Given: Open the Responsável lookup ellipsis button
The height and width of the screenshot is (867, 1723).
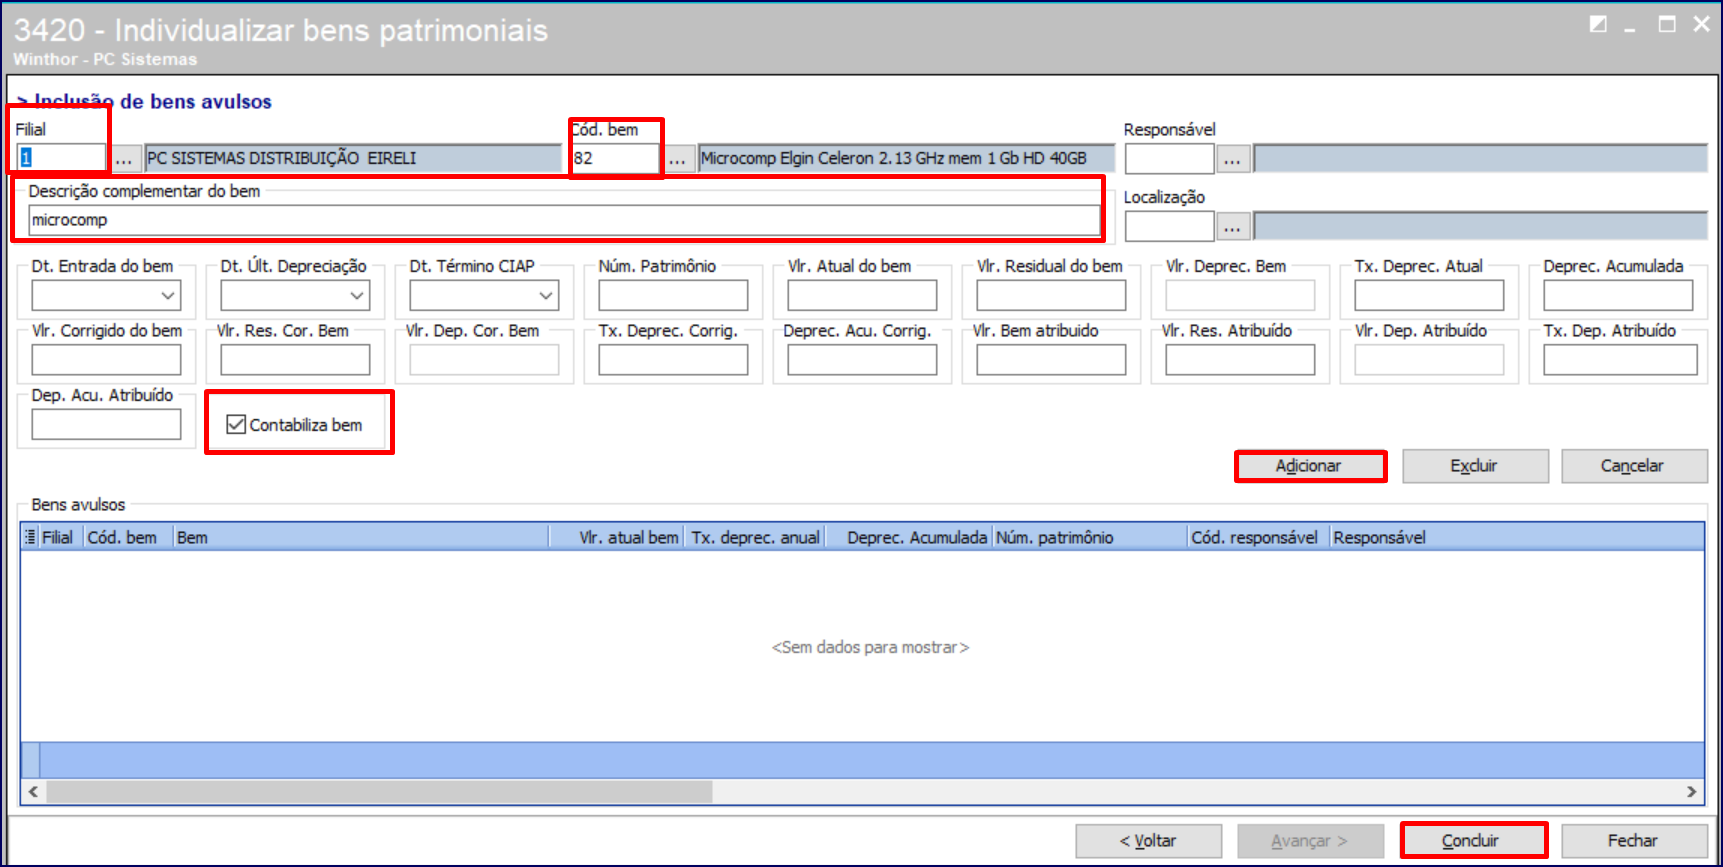Looking at the screenshot, I should 1232,159.
